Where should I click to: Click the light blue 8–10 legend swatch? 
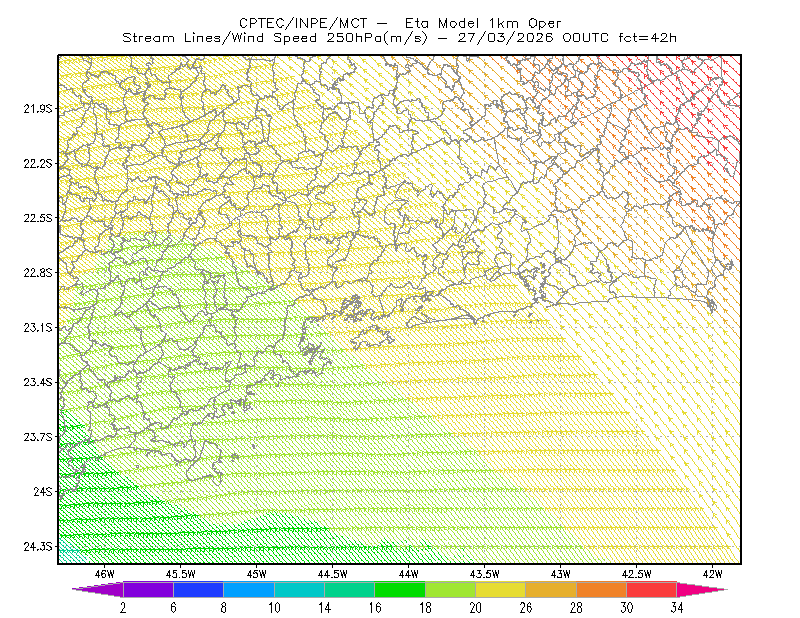(249, 589)
